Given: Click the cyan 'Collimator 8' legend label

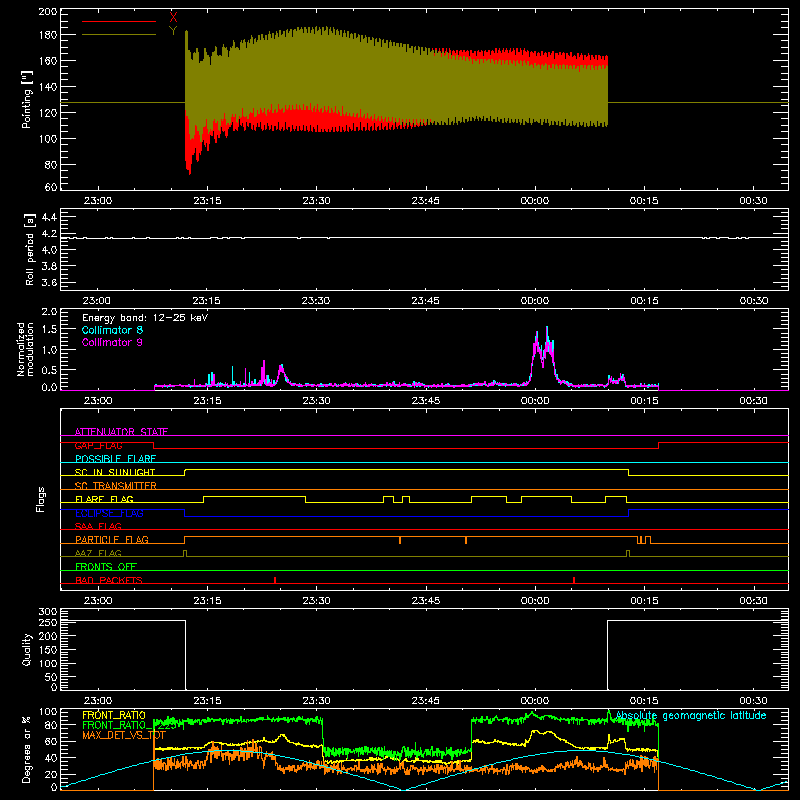Looking at the screenshot, I should [x=112, y=330].
